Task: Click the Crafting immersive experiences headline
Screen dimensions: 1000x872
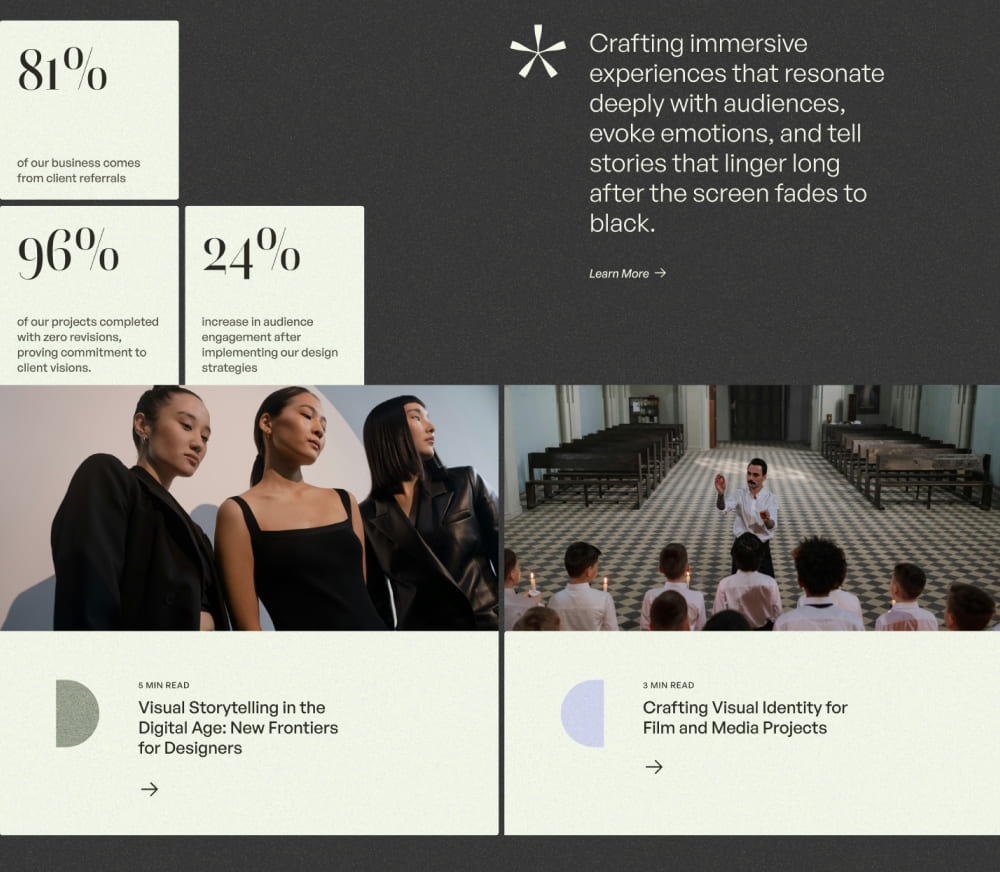Action: pyautogui.click(x=737, y=133)
